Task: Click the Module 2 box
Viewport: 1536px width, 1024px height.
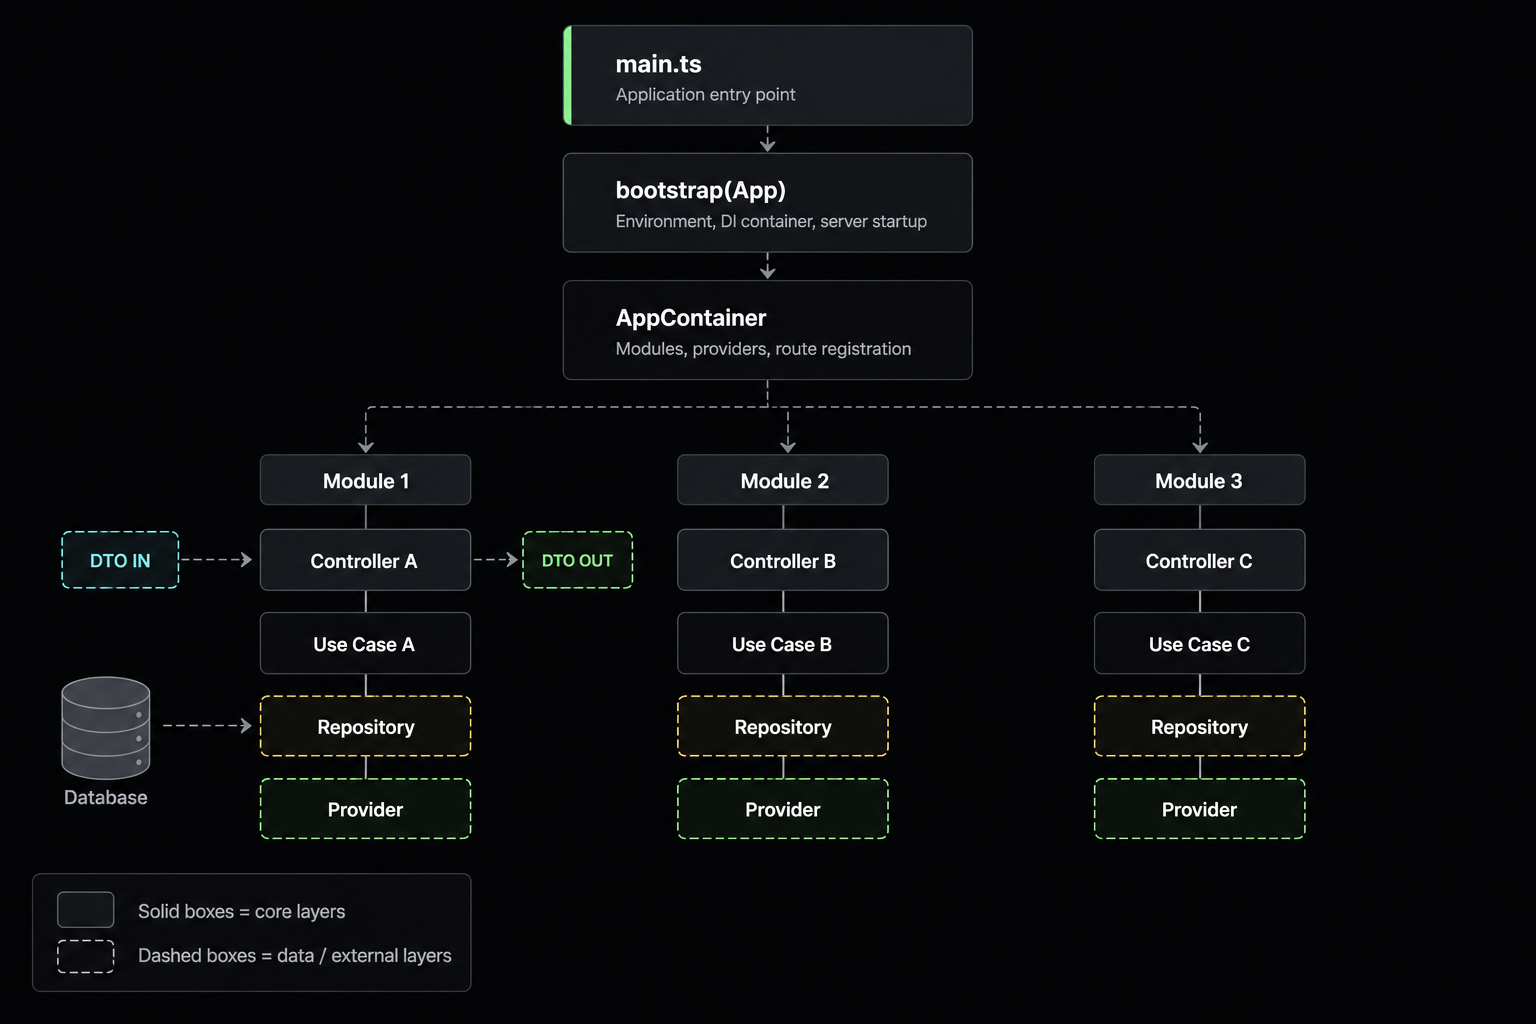Action: coord(783,480)
